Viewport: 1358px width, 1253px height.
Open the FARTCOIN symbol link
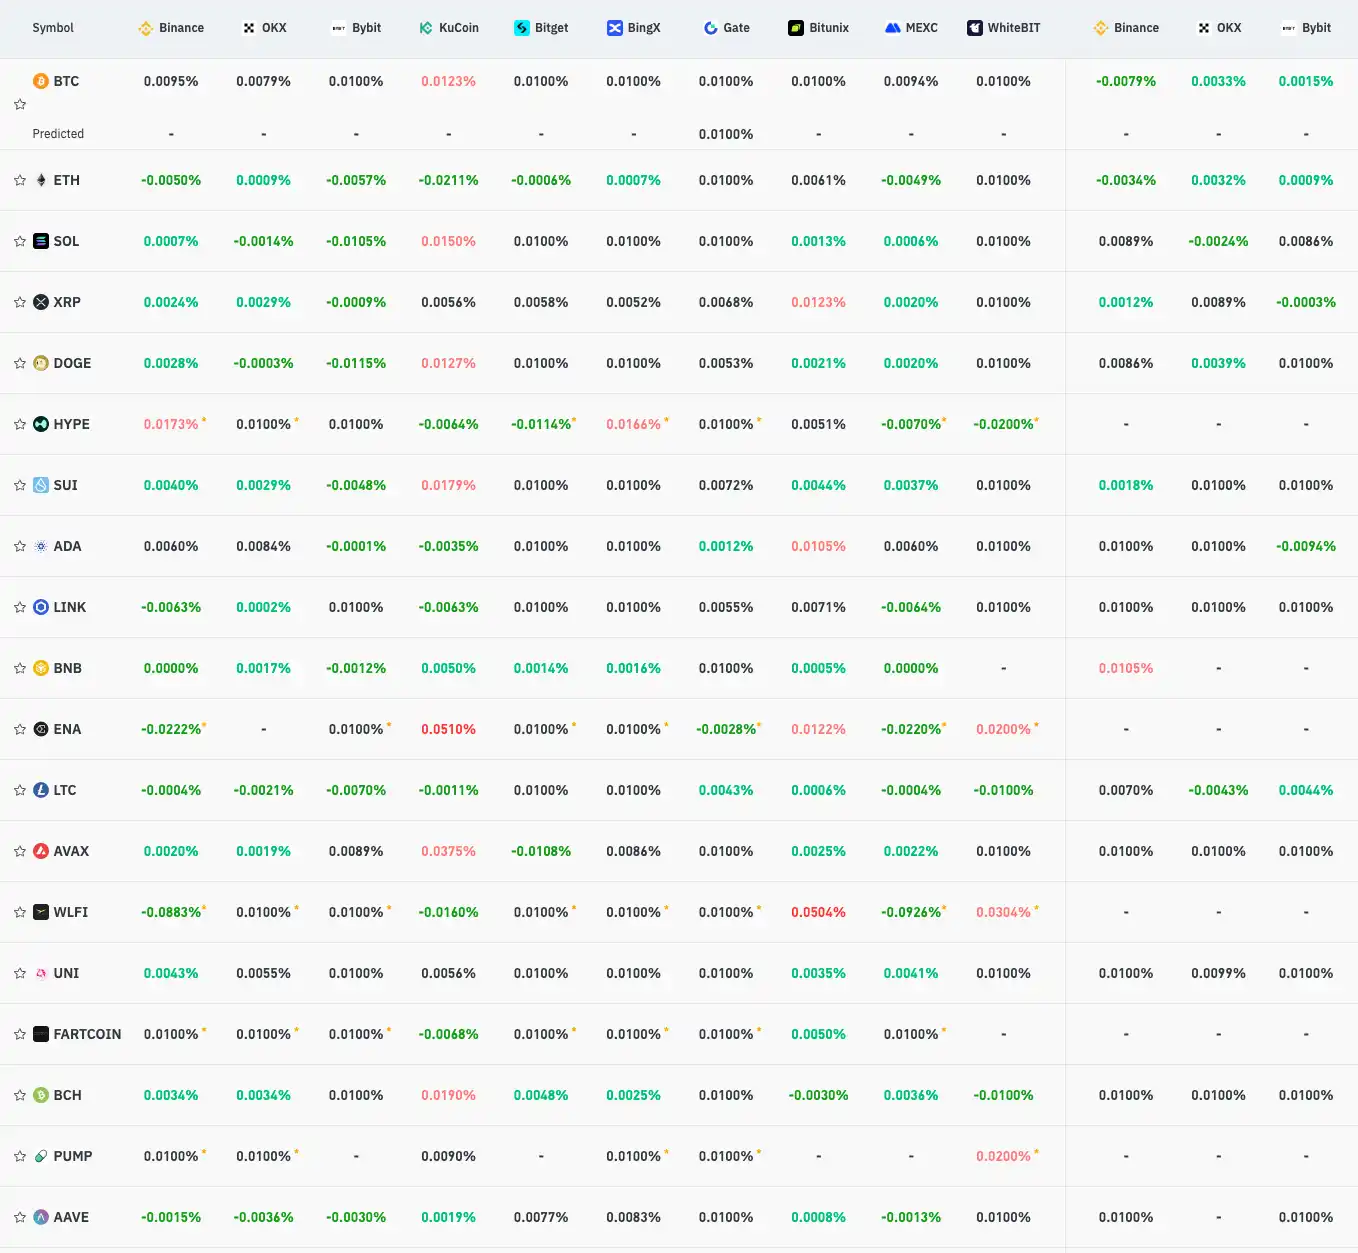(87, 1034)
